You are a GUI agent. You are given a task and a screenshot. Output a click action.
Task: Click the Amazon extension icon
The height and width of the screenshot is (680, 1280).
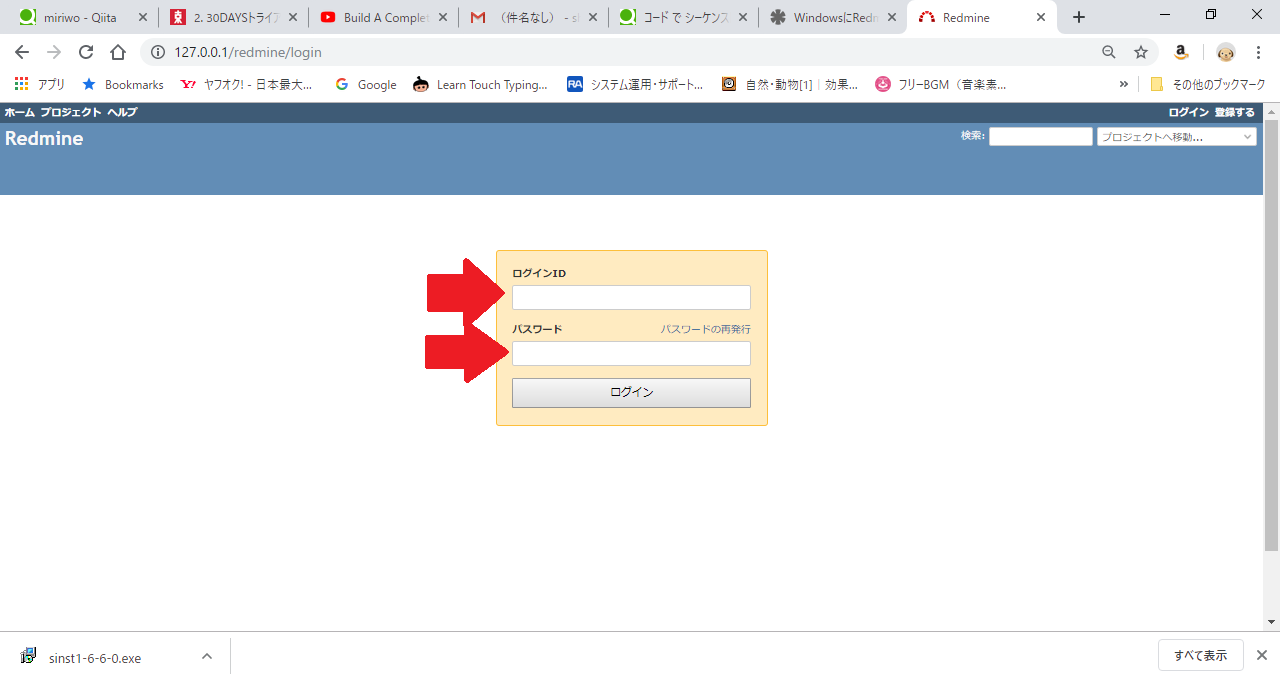[x=1180, y=52]
